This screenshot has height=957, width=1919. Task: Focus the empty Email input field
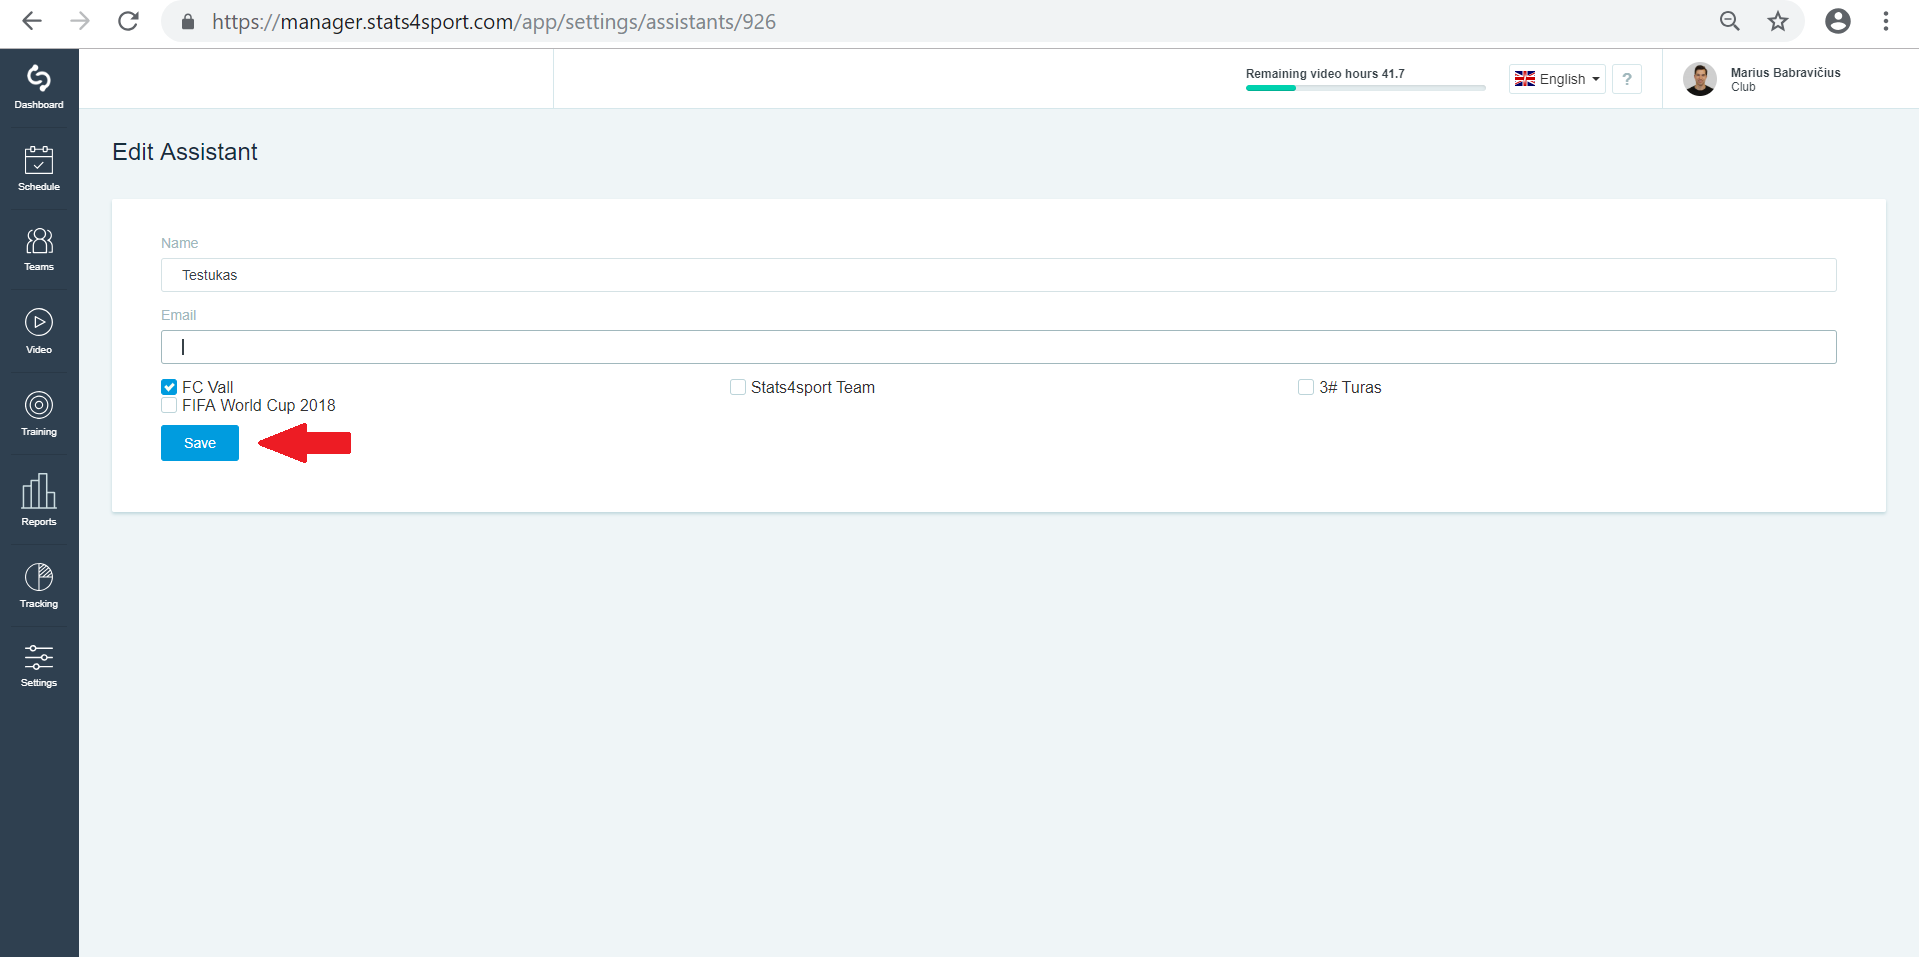[998, 347]
